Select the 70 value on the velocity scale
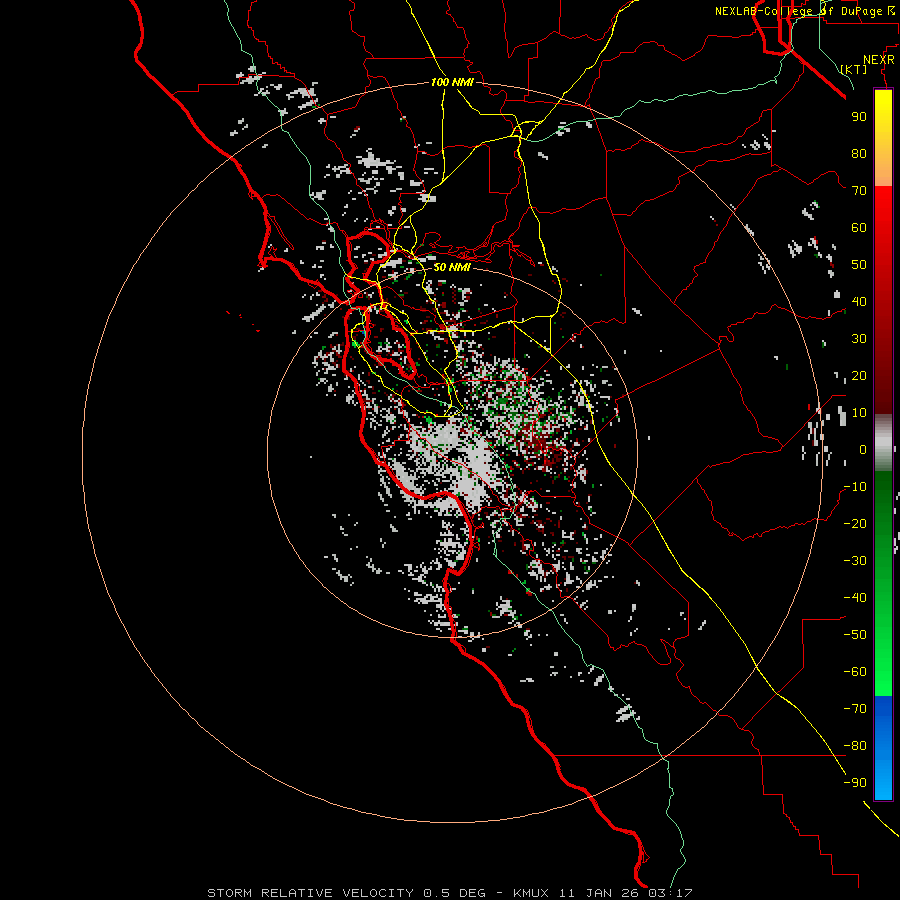The height and width of the screenshot is (900, 900). [x=859, y=191]
